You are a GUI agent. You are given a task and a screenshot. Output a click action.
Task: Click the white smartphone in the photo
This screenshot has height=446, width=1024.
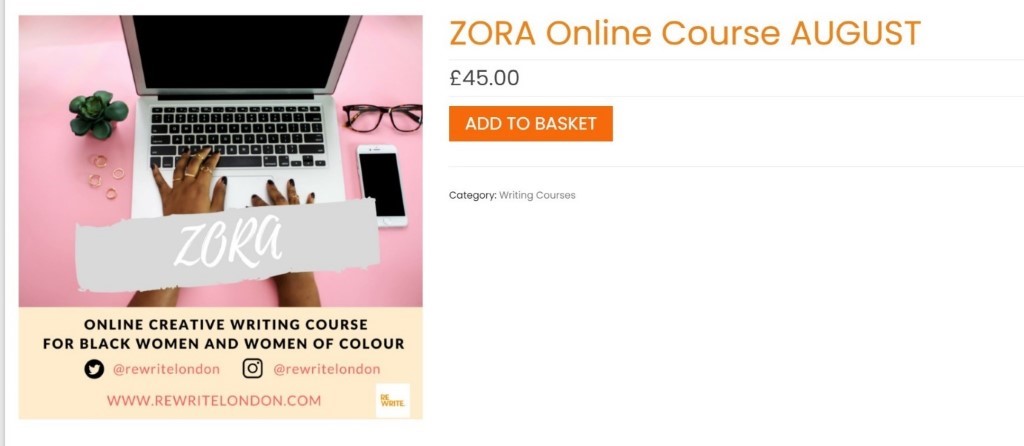(382, 185)
